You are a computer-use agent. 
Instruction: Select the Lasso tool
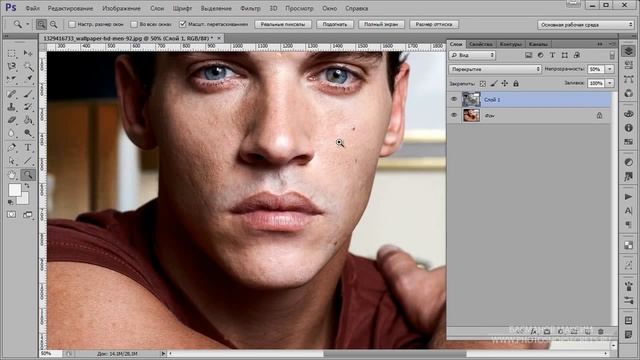click(x=11, y=67)
